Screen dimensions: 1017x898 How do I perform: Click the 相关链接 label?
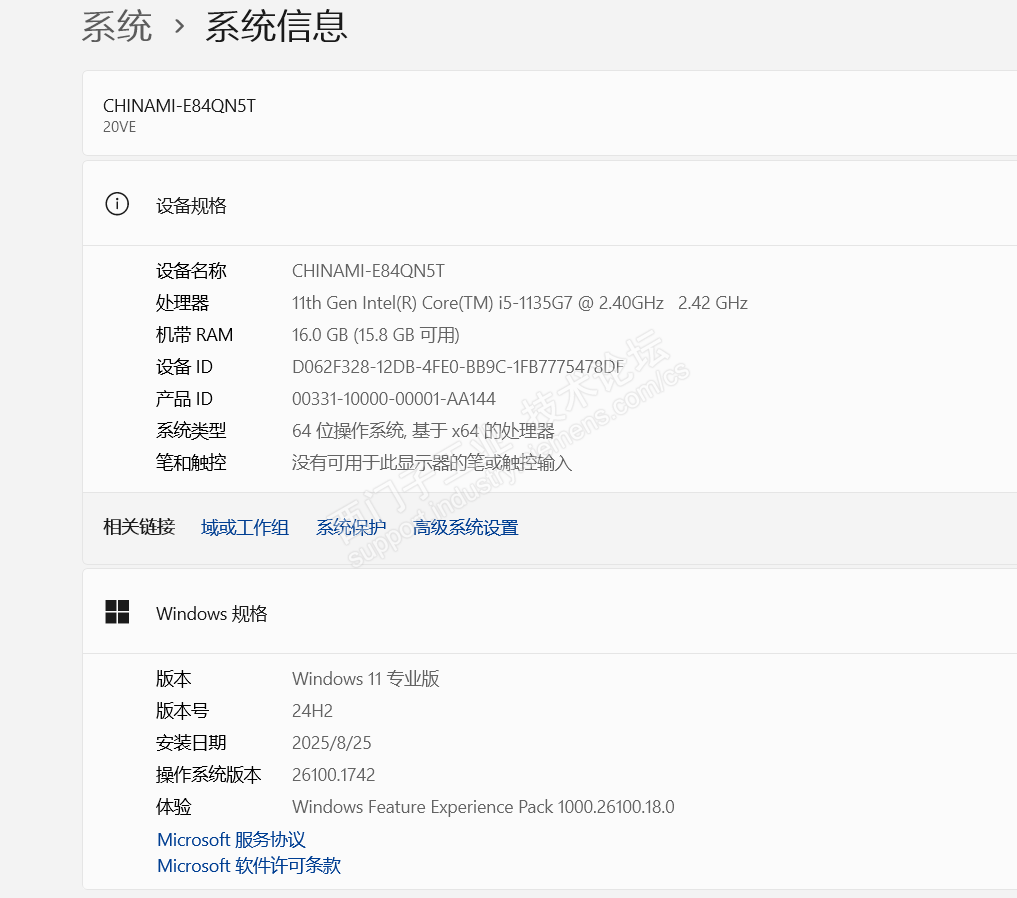[x=139, y=526]
